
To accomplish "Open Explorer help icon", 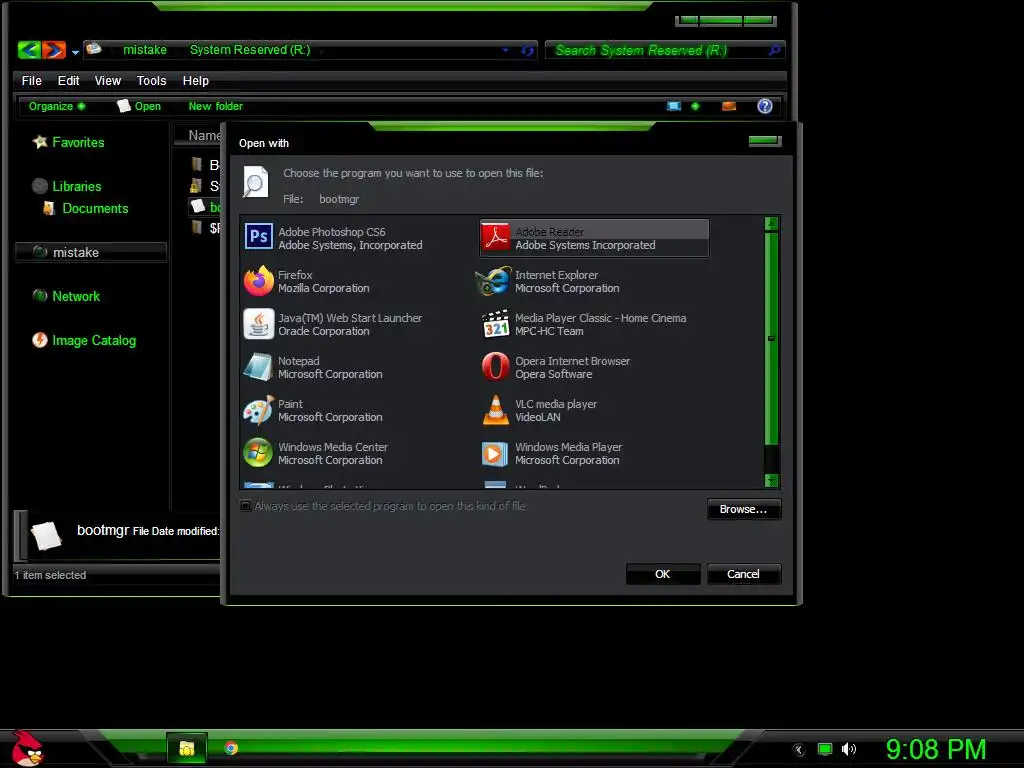I will (765, 106).
